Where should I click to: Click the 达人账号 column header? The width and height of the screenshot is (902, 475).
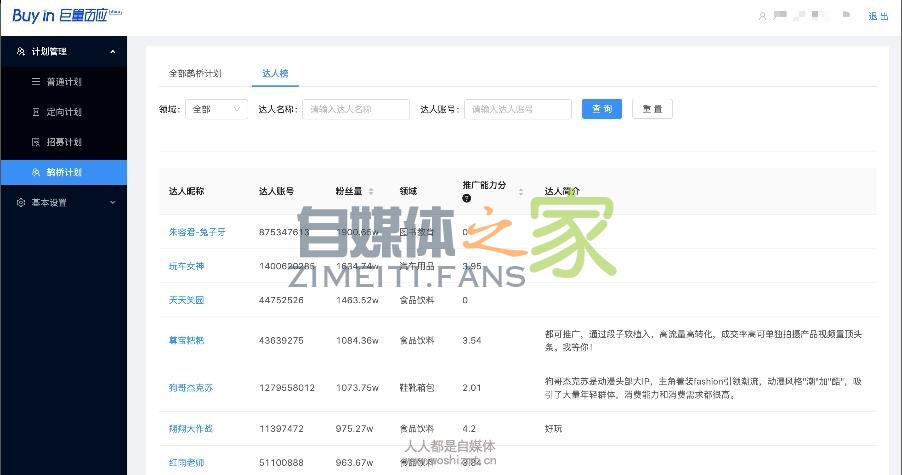(277, 191)
